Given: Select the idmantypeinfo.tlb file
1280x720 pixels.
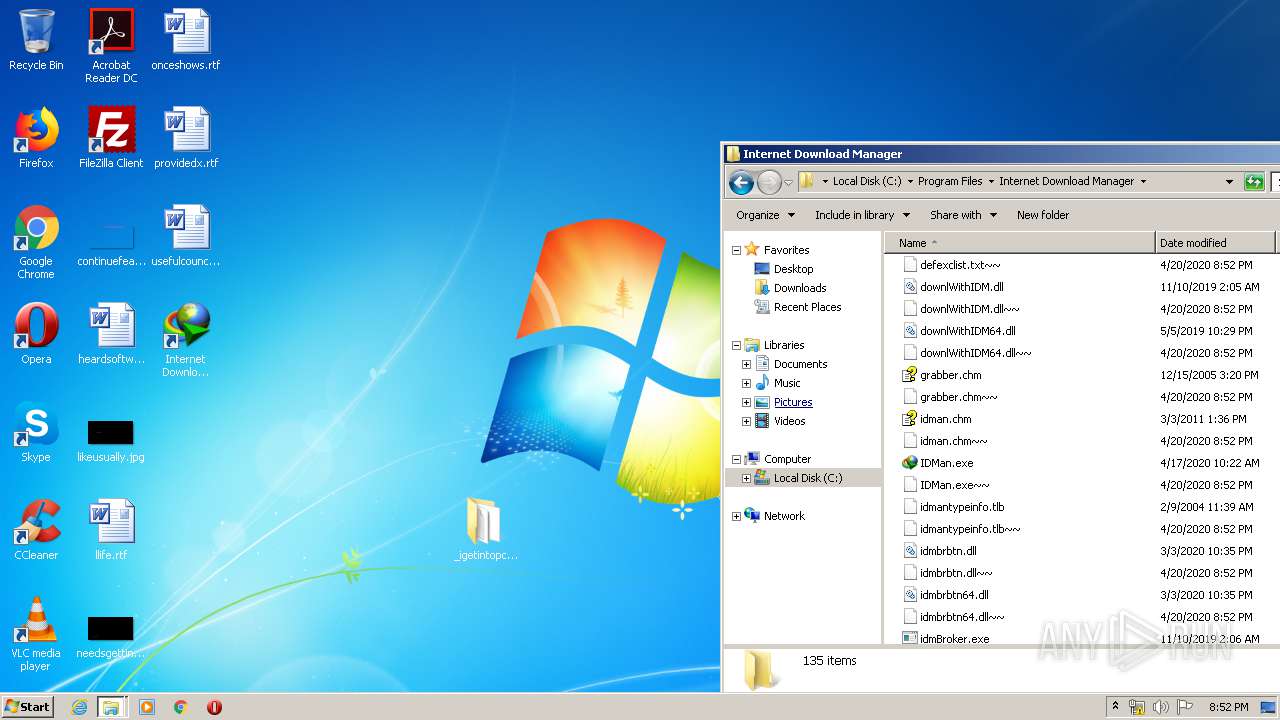Looking at the screenshot, I should [x=962, y=507].
